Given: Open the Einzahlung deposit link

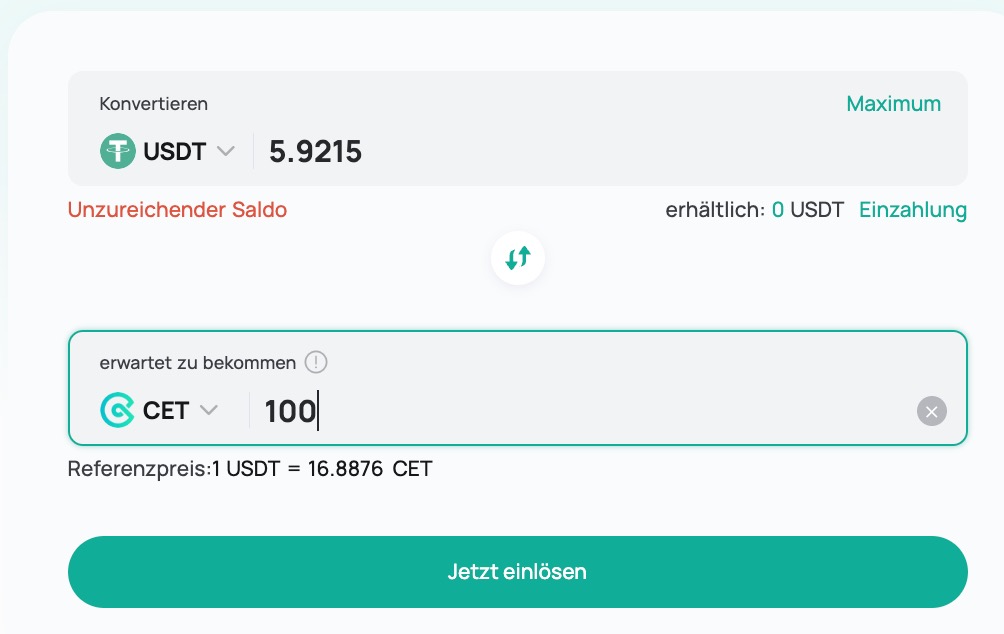Looking at the screenshot, I should (x=913, y=210).
